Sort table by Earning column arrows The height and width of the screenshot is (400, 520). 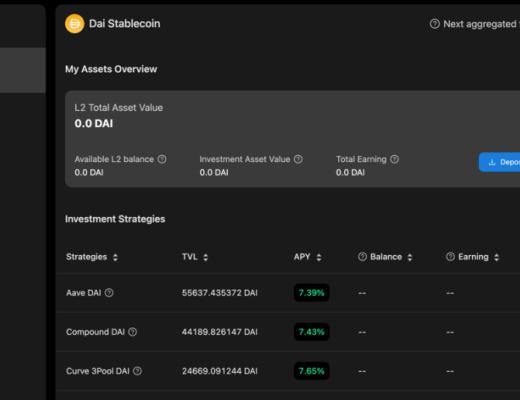coord(497,257)
